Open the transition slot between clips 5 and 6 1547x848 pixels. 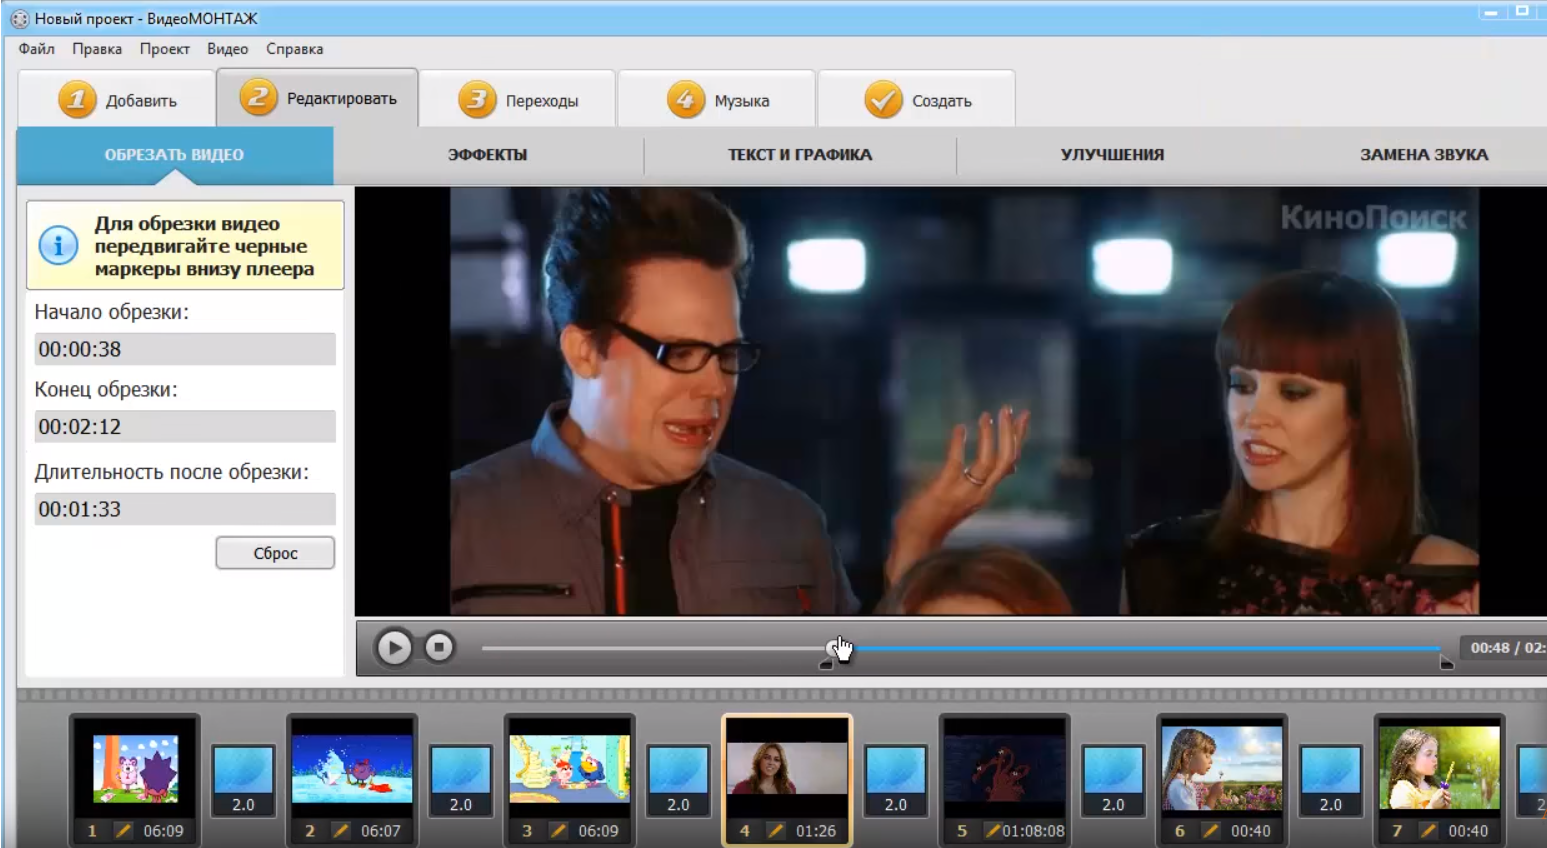pyautogui.click(x=1113, y=781)
